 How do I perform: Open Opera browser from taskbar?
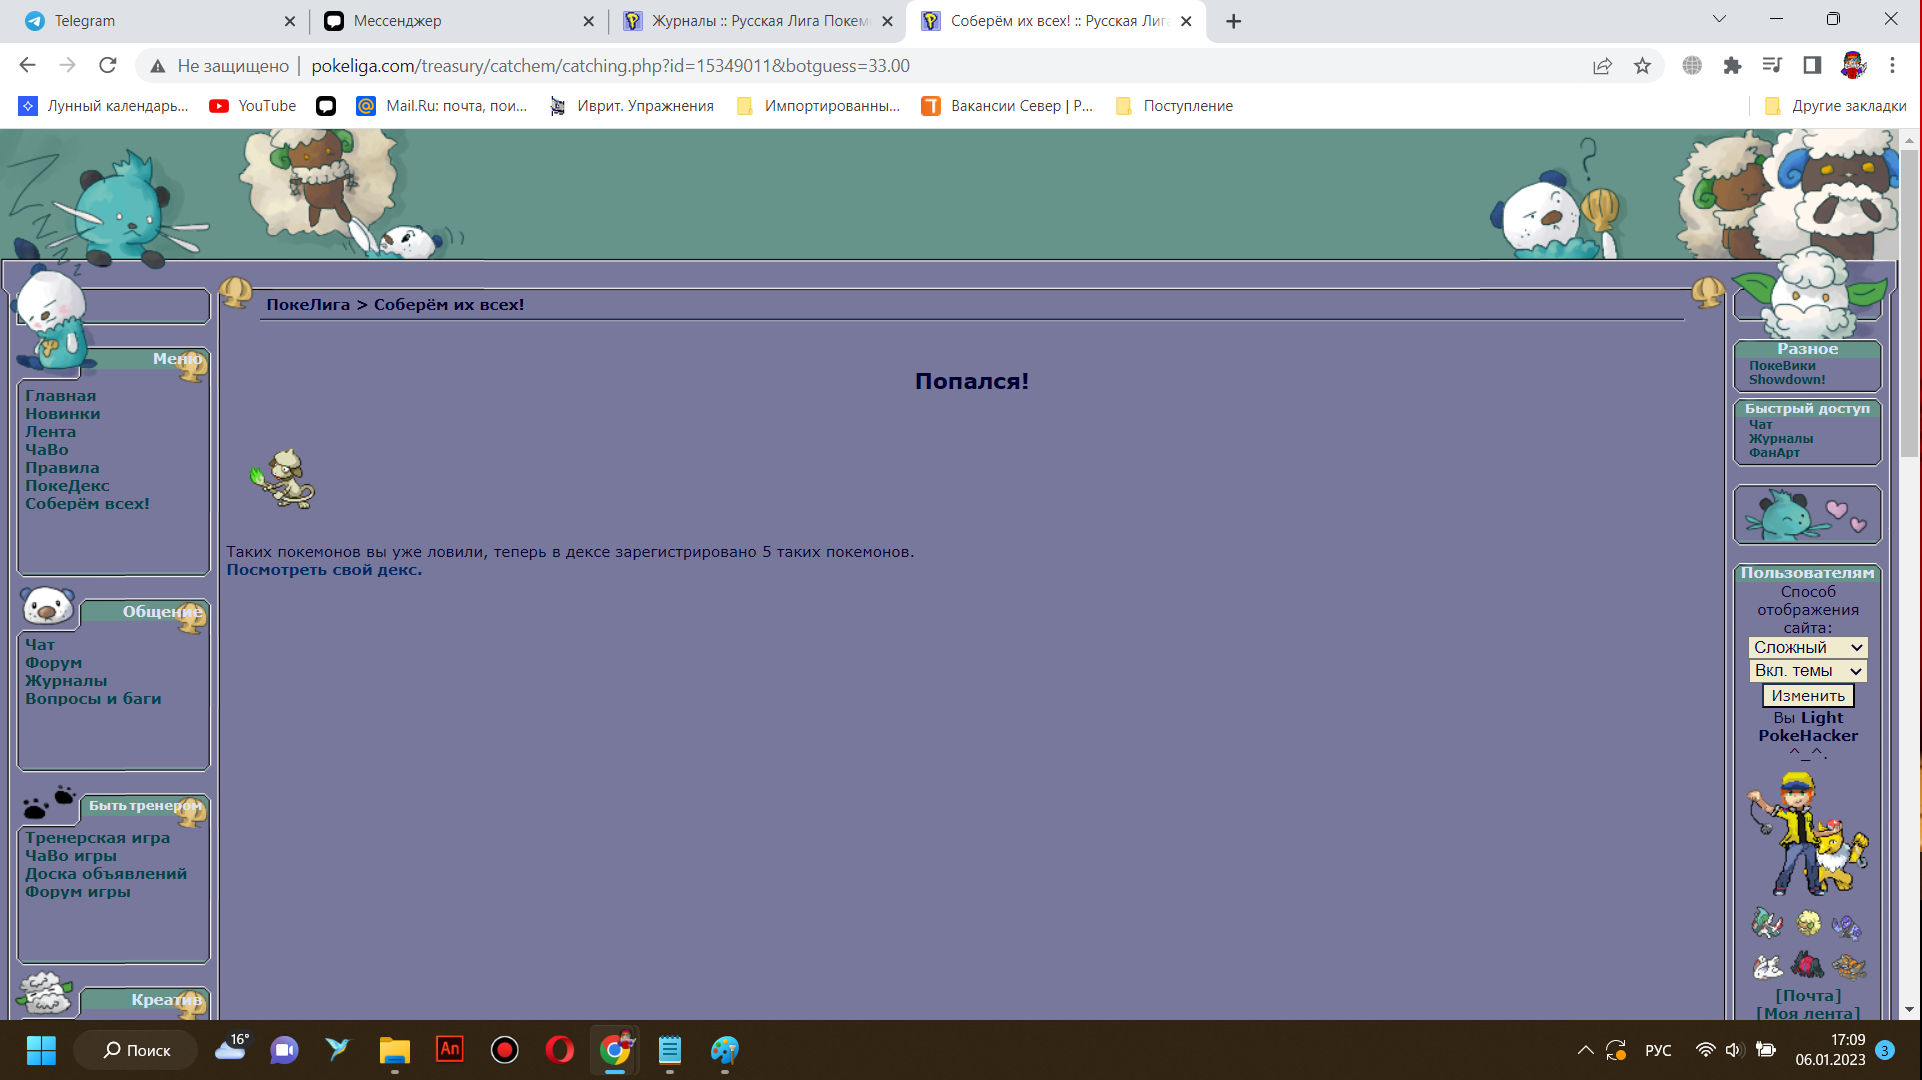tap(560, 1050)
